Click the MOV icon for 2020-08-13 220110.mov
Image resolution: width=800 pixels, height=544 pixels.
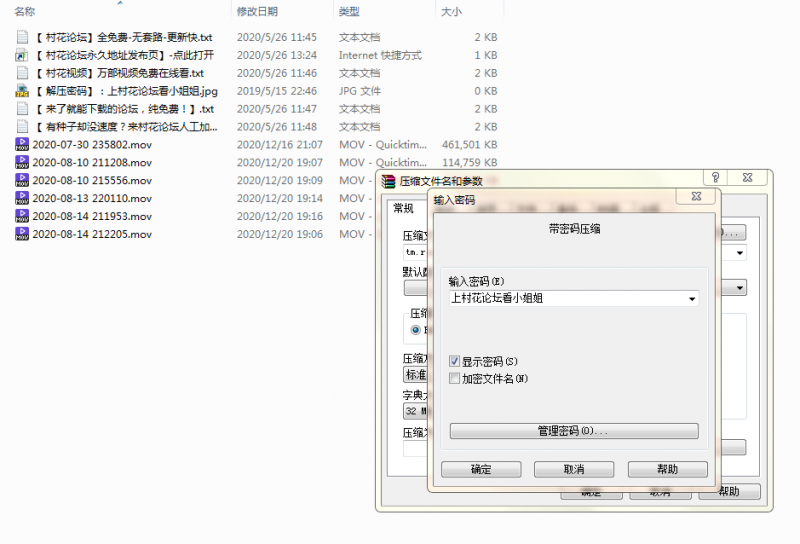click(22, 198)
